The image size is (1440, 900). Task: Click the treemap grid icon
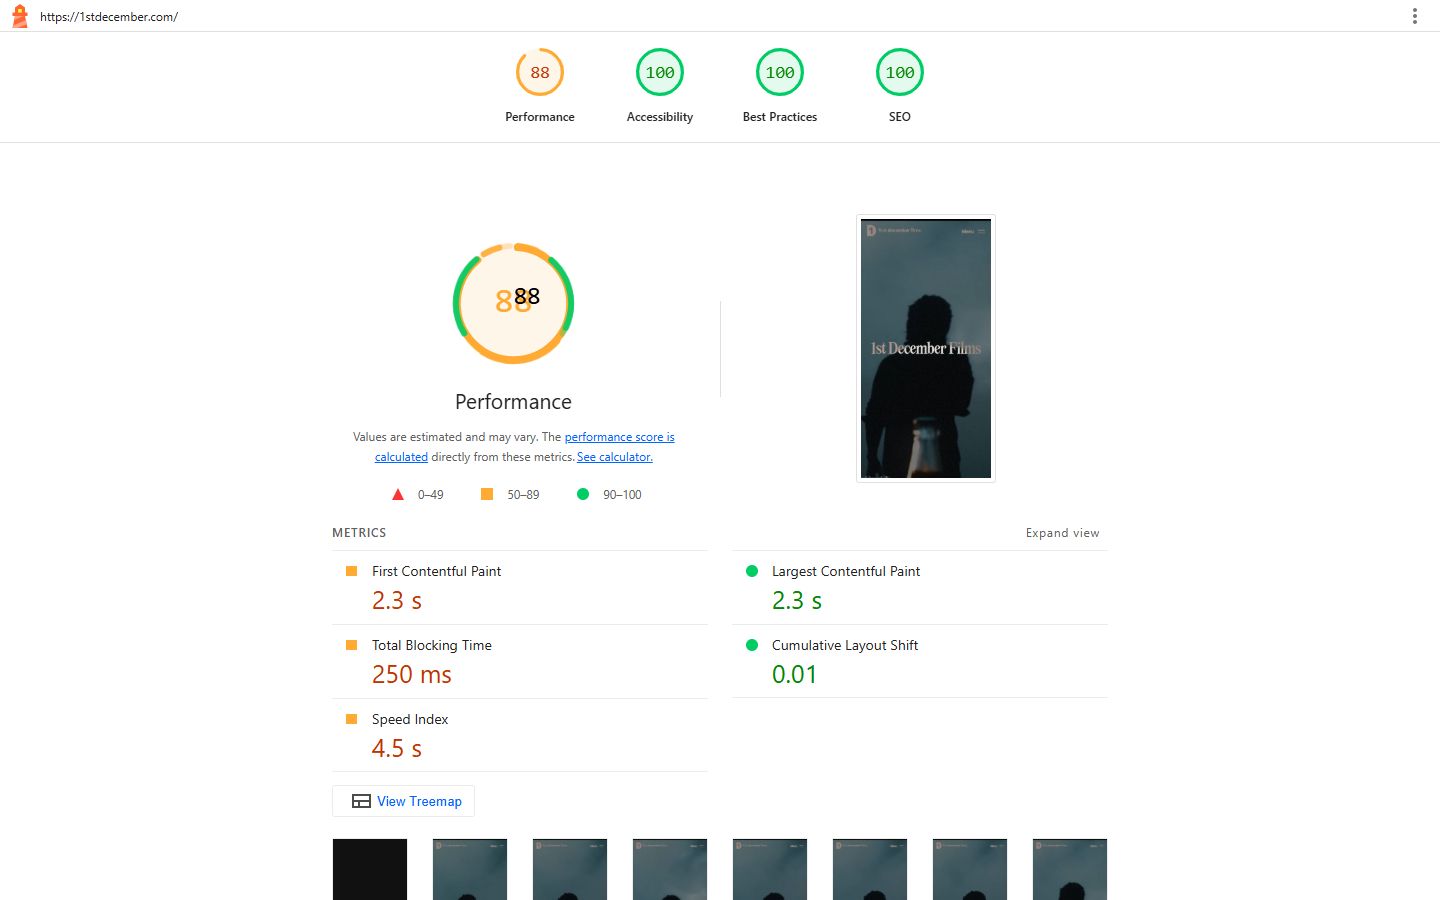coord(361,801)
